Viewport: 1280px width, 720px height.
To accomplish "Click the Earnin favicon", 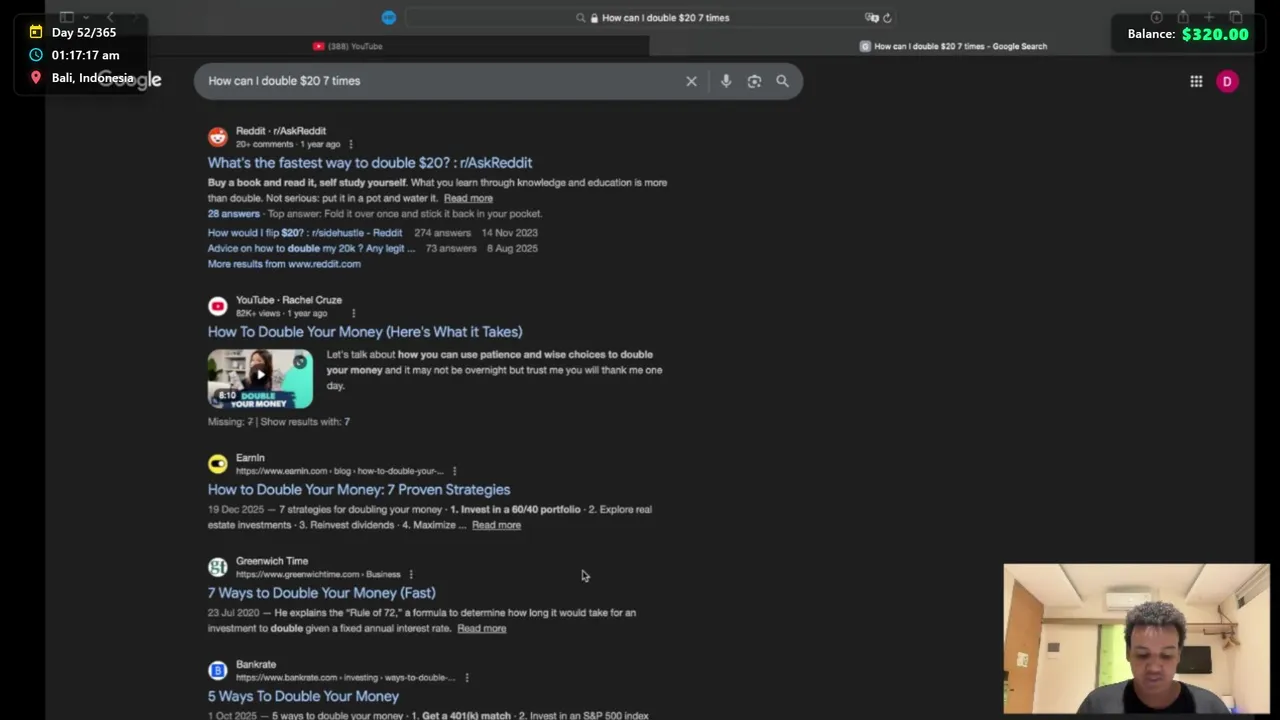I will pos(218,464).
